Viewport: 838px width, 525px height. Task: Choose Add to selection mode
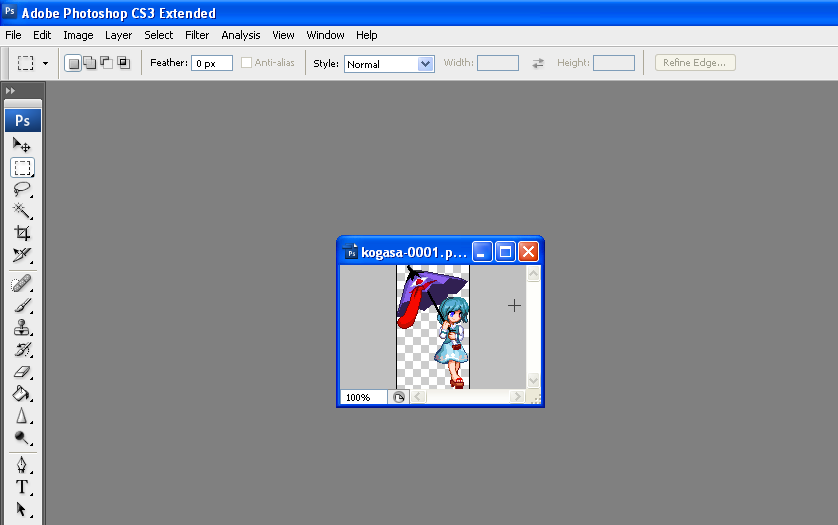(90, 63)
